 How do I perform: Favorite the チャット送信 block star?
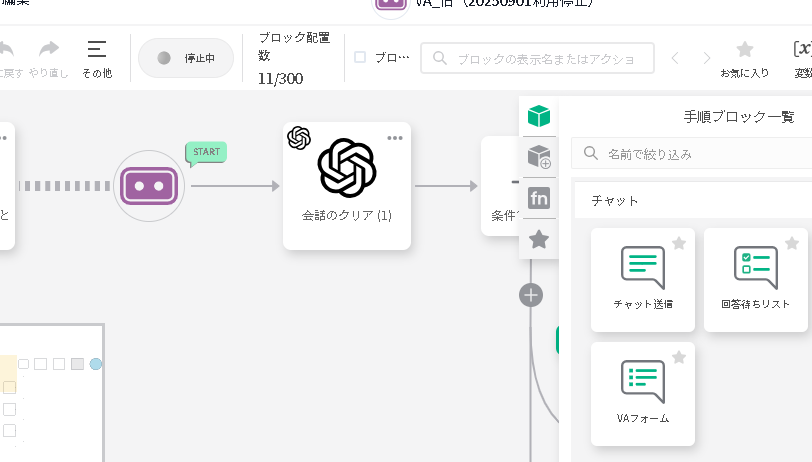tap(679, 243)
